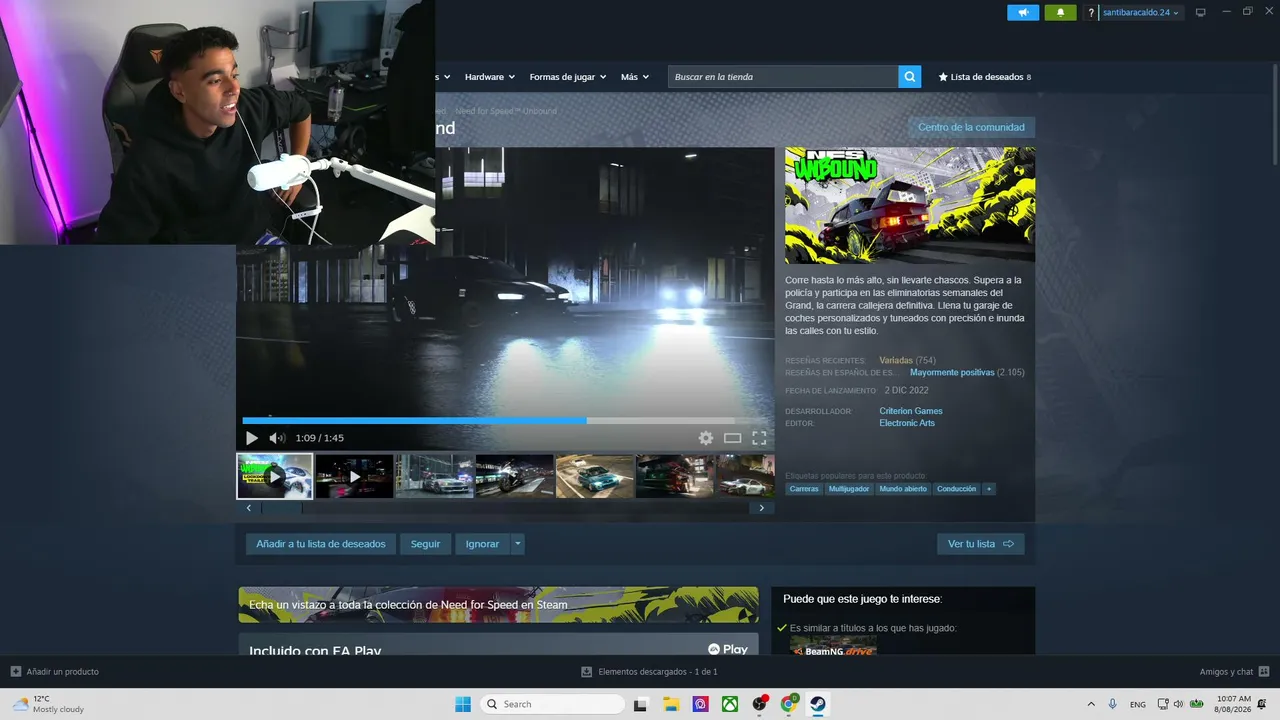Click the Ignorar button

click(482, 544)
